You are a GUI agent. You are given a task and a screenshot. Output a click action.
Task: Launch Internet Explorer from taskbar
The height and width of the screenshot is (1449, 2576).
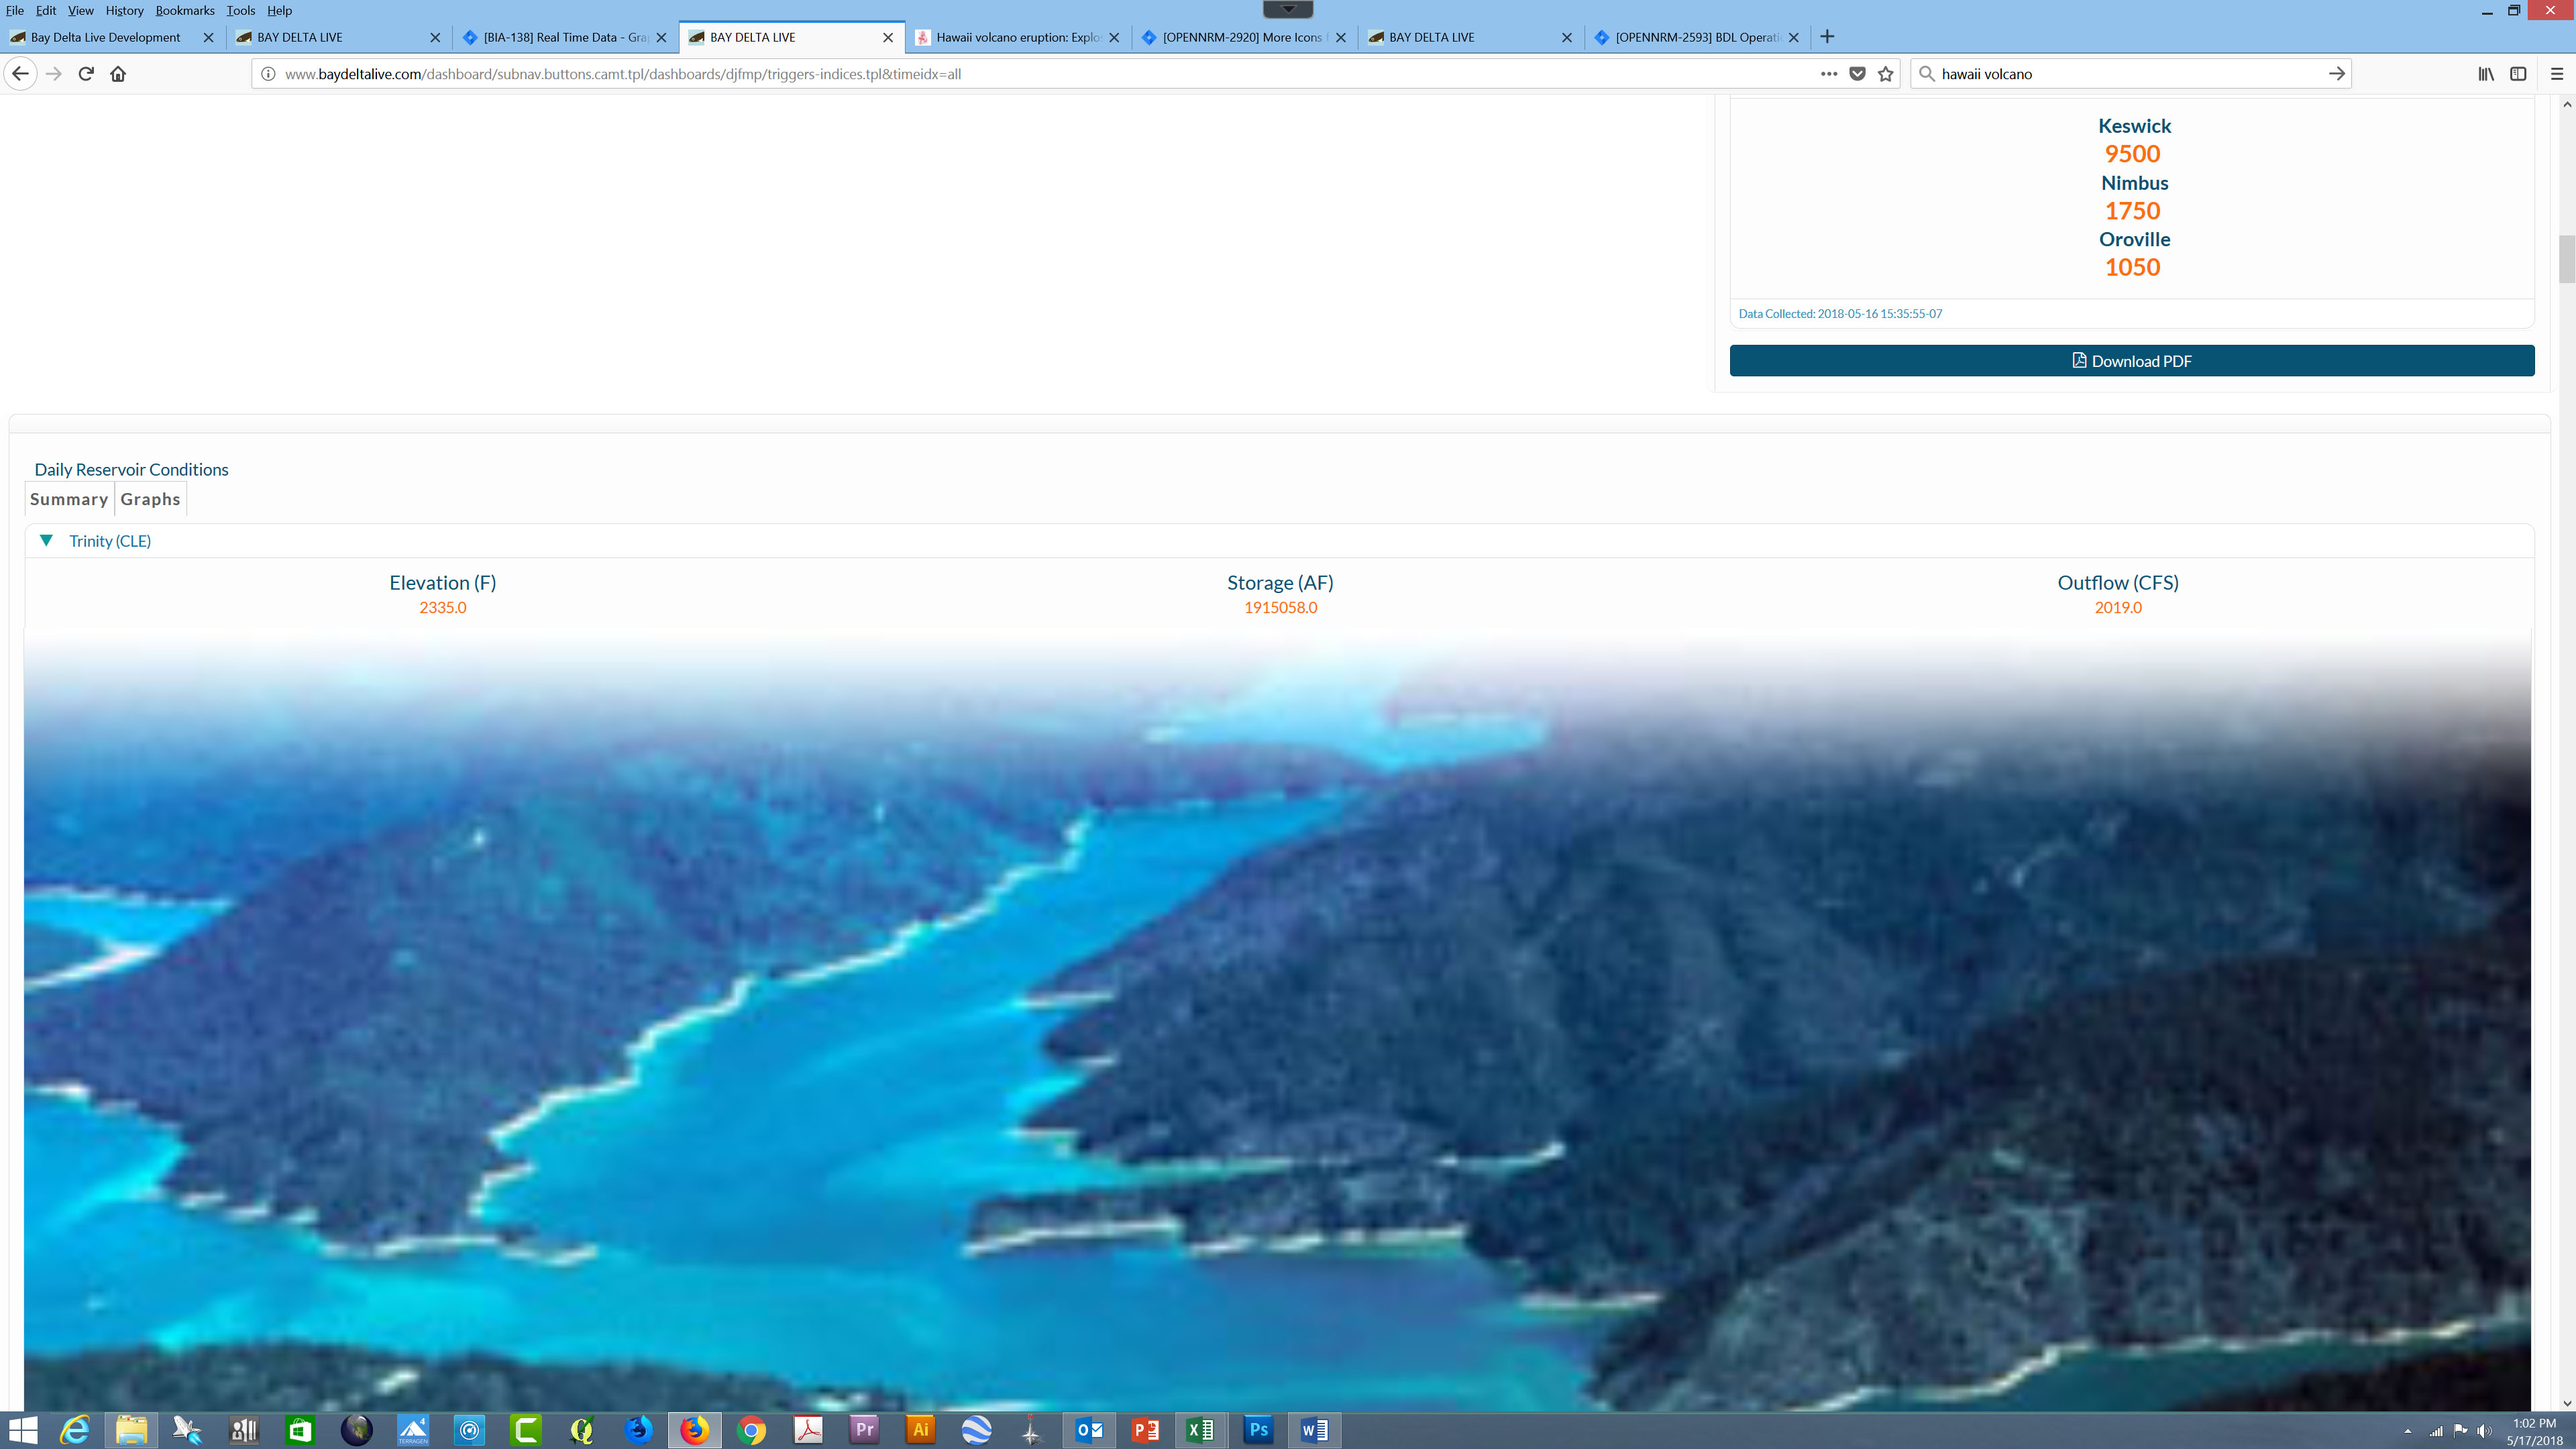pos(75,1430)
